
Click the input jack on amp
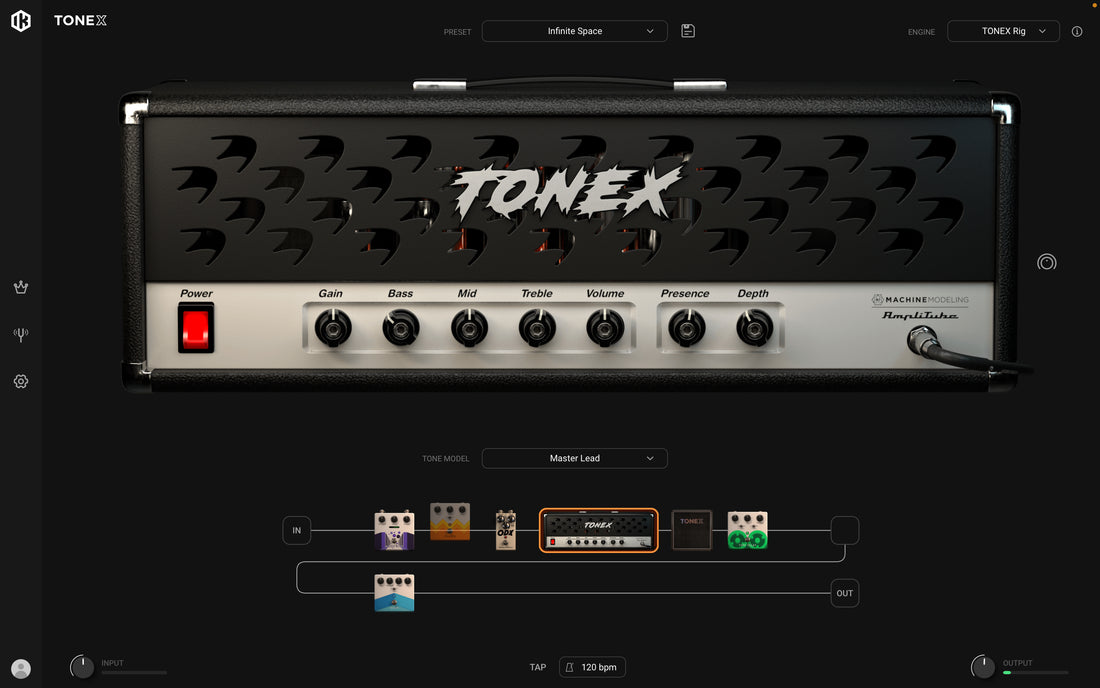tap(923, 341)
